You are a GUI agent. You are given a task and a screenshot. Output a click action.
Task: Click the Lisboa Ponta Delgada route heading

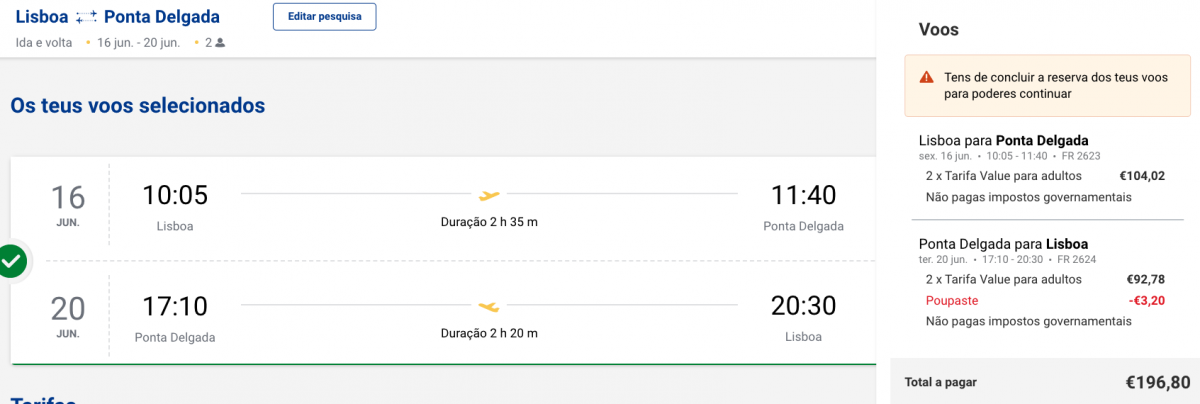point(118,17)
